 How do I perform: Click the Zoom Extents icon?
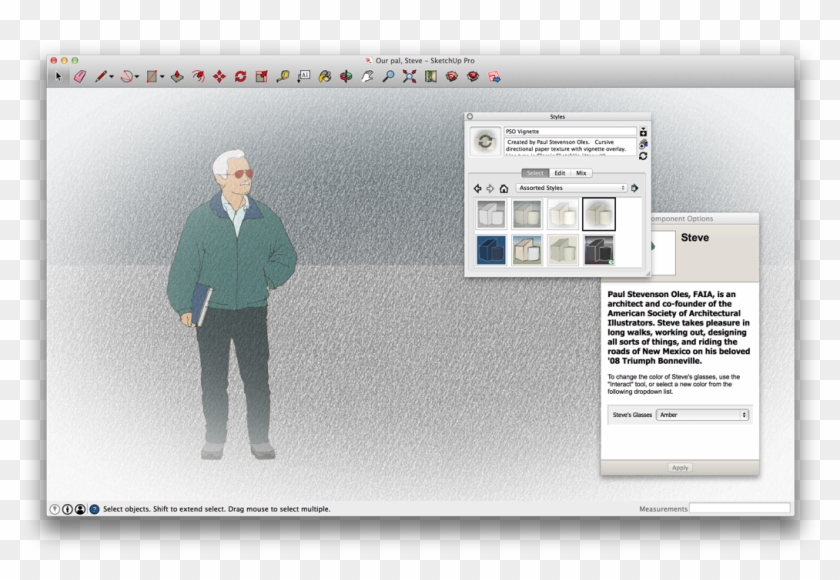point(409,74)
